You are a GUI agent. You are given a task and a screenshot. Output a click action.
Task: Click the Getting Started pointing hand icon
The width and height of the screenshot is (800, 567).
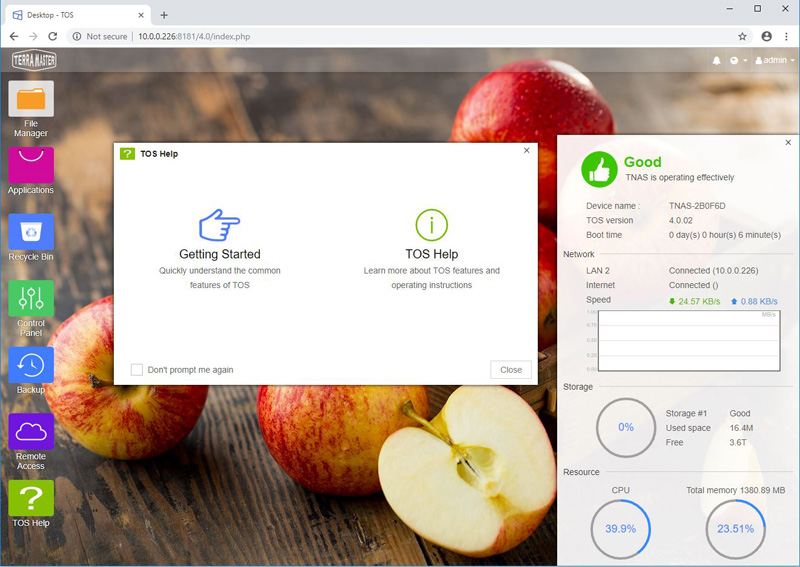[219, 225]
